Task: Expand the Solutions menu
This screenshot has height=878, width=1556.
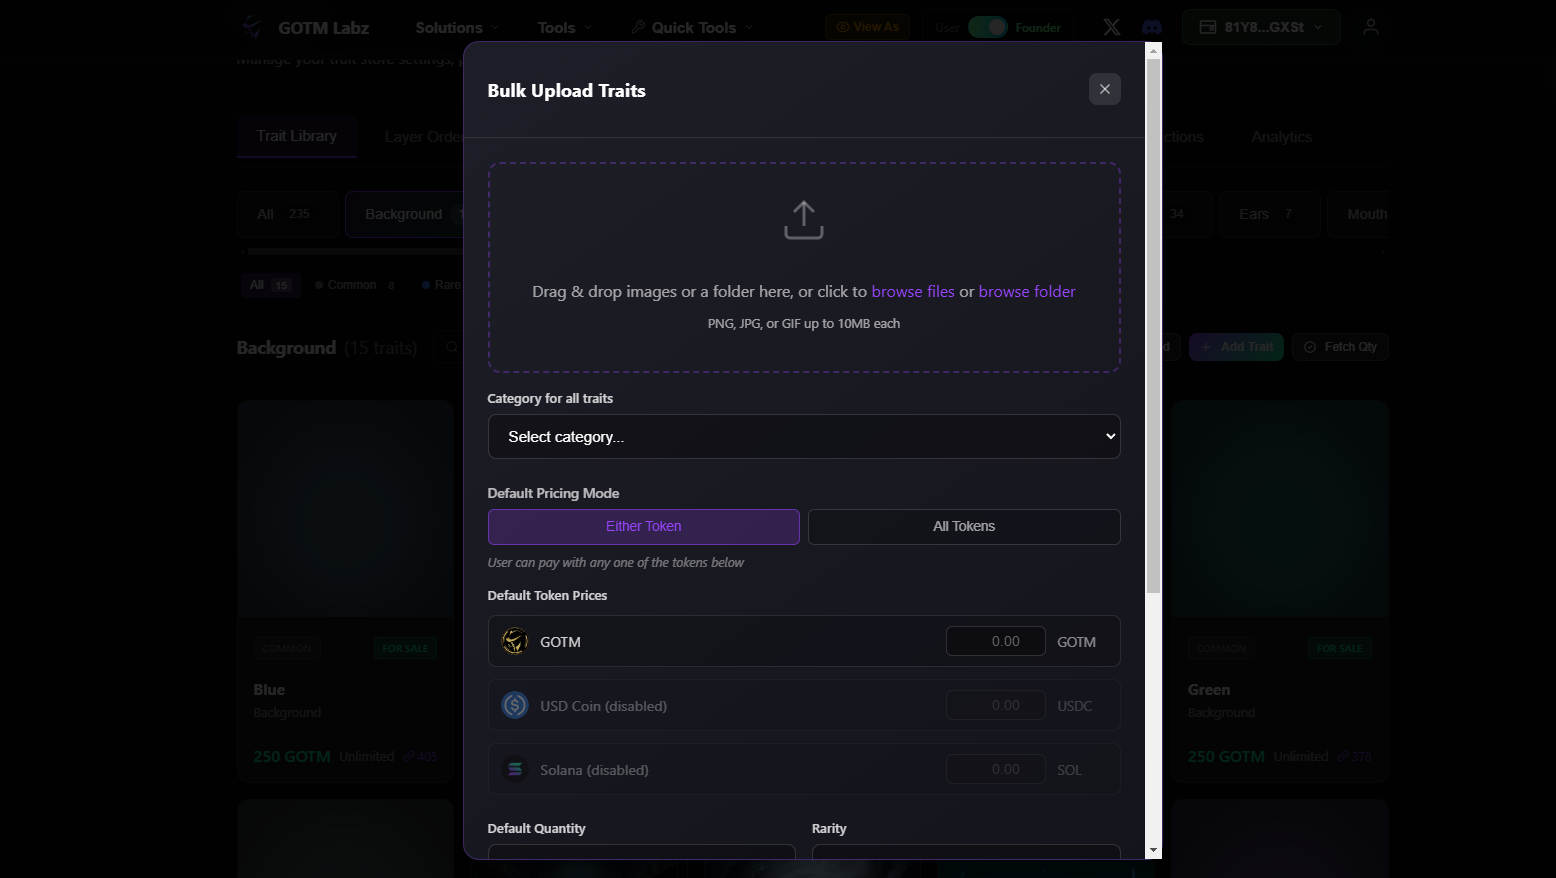Action: 457,28
